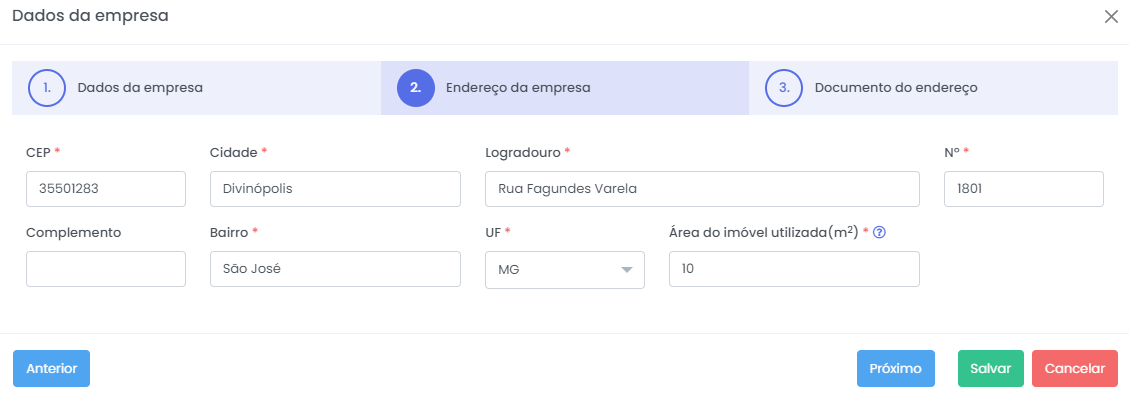This screenshot has height=397, width=1129.
Task: Open the UF dropdown arrow
Action: (626, 269)
